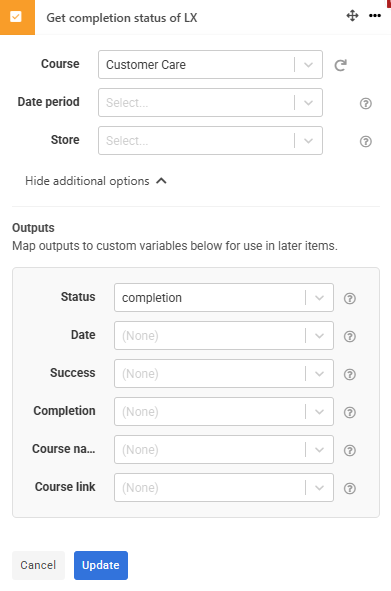Open the Store dropdown

tap(210, 141)
